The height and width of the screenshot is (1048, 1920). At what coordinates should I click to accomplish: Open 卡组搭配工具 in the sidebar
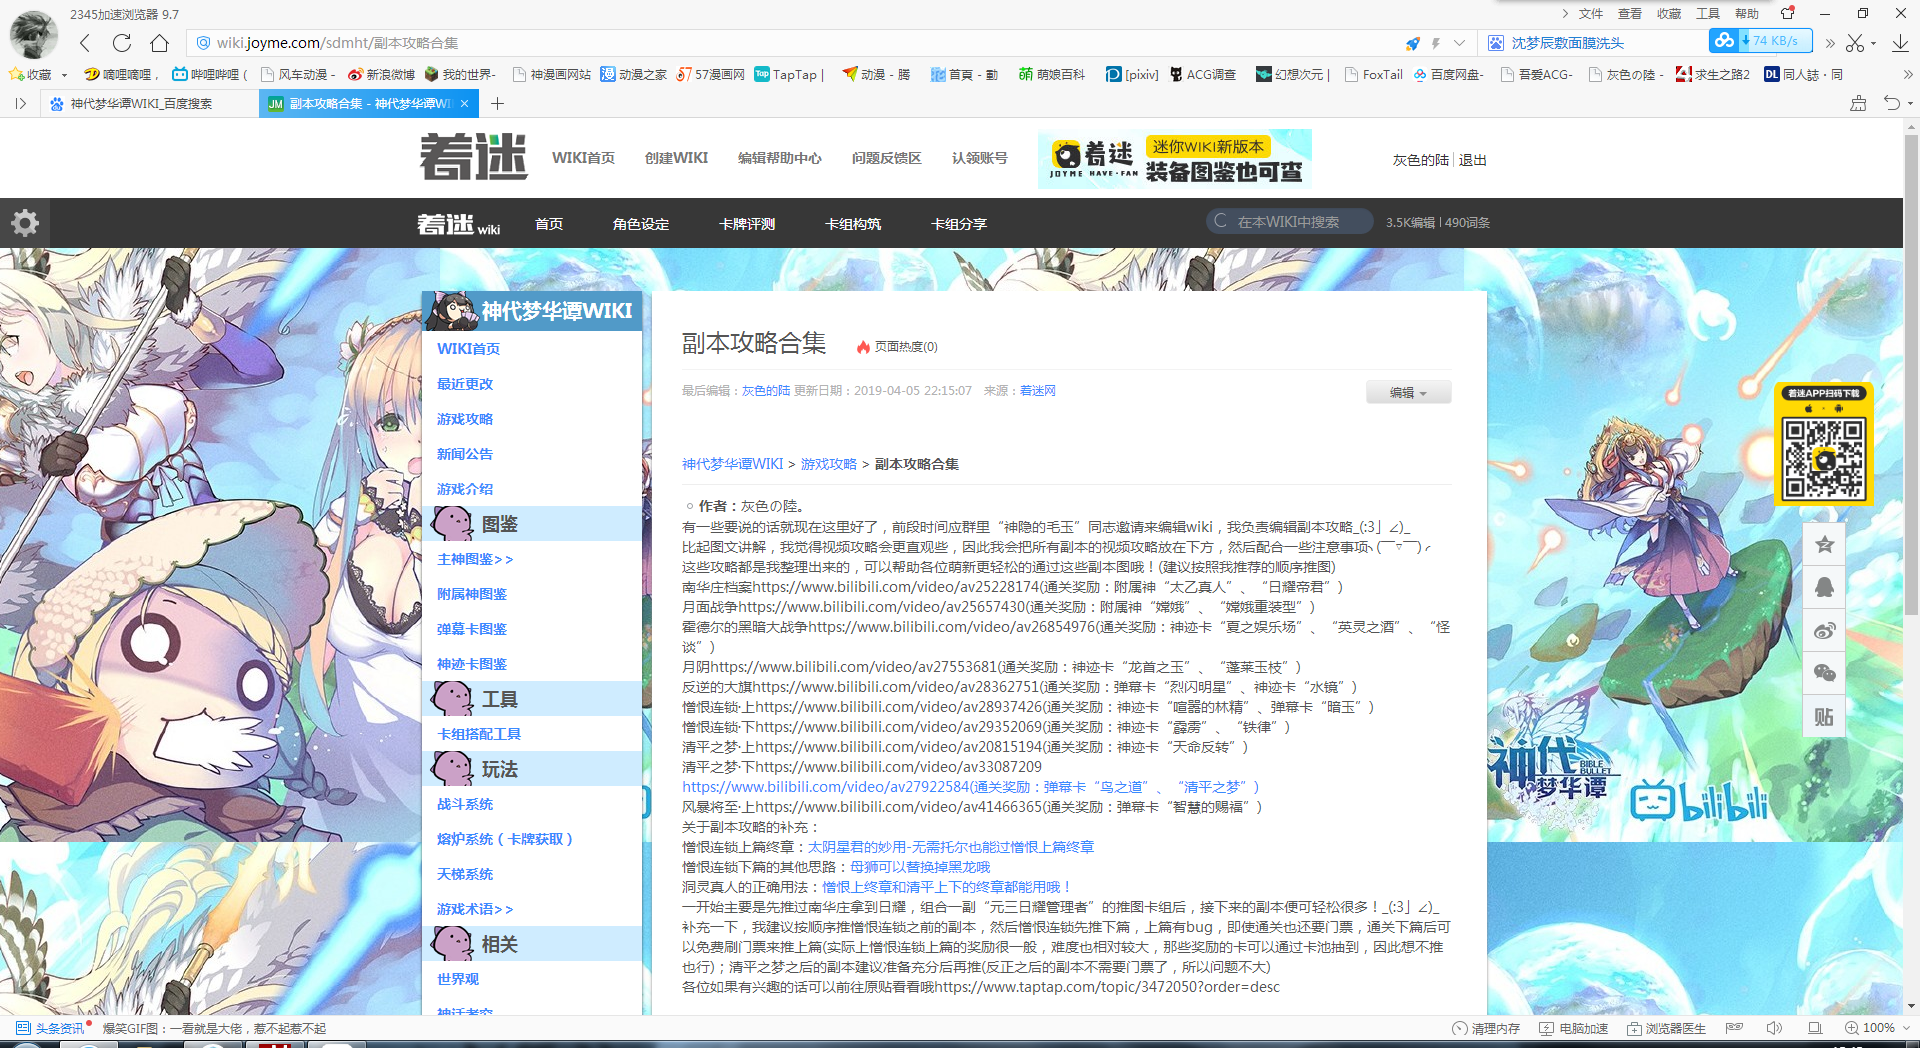click(x=479, y=734)
